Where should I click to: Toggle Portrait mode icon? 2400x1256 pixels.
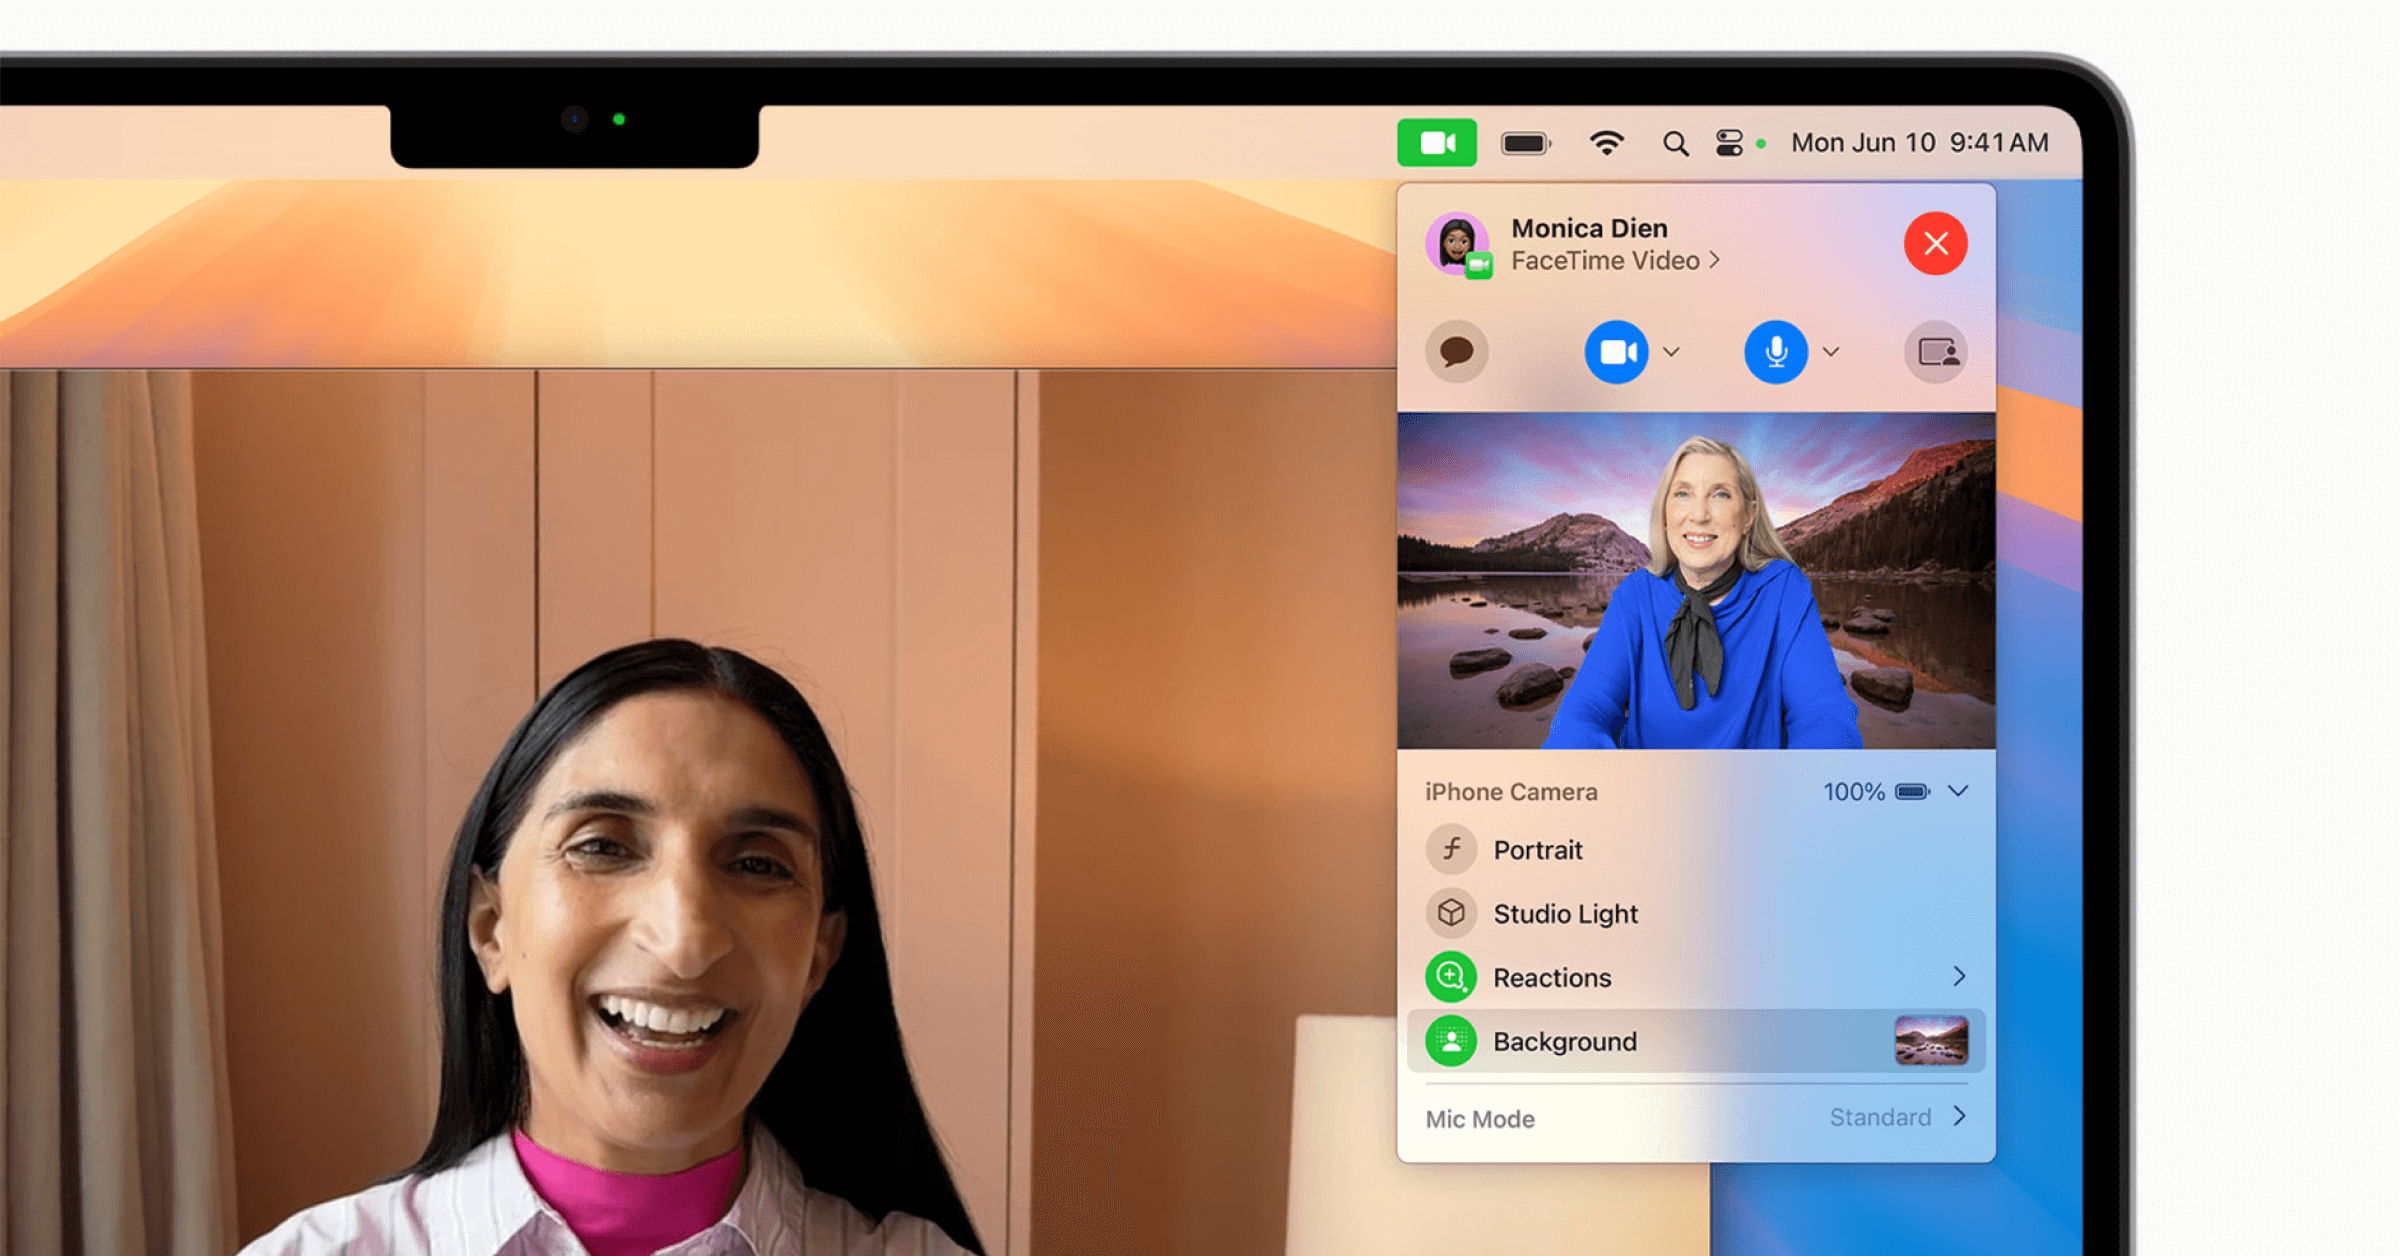coord(1451,850)
